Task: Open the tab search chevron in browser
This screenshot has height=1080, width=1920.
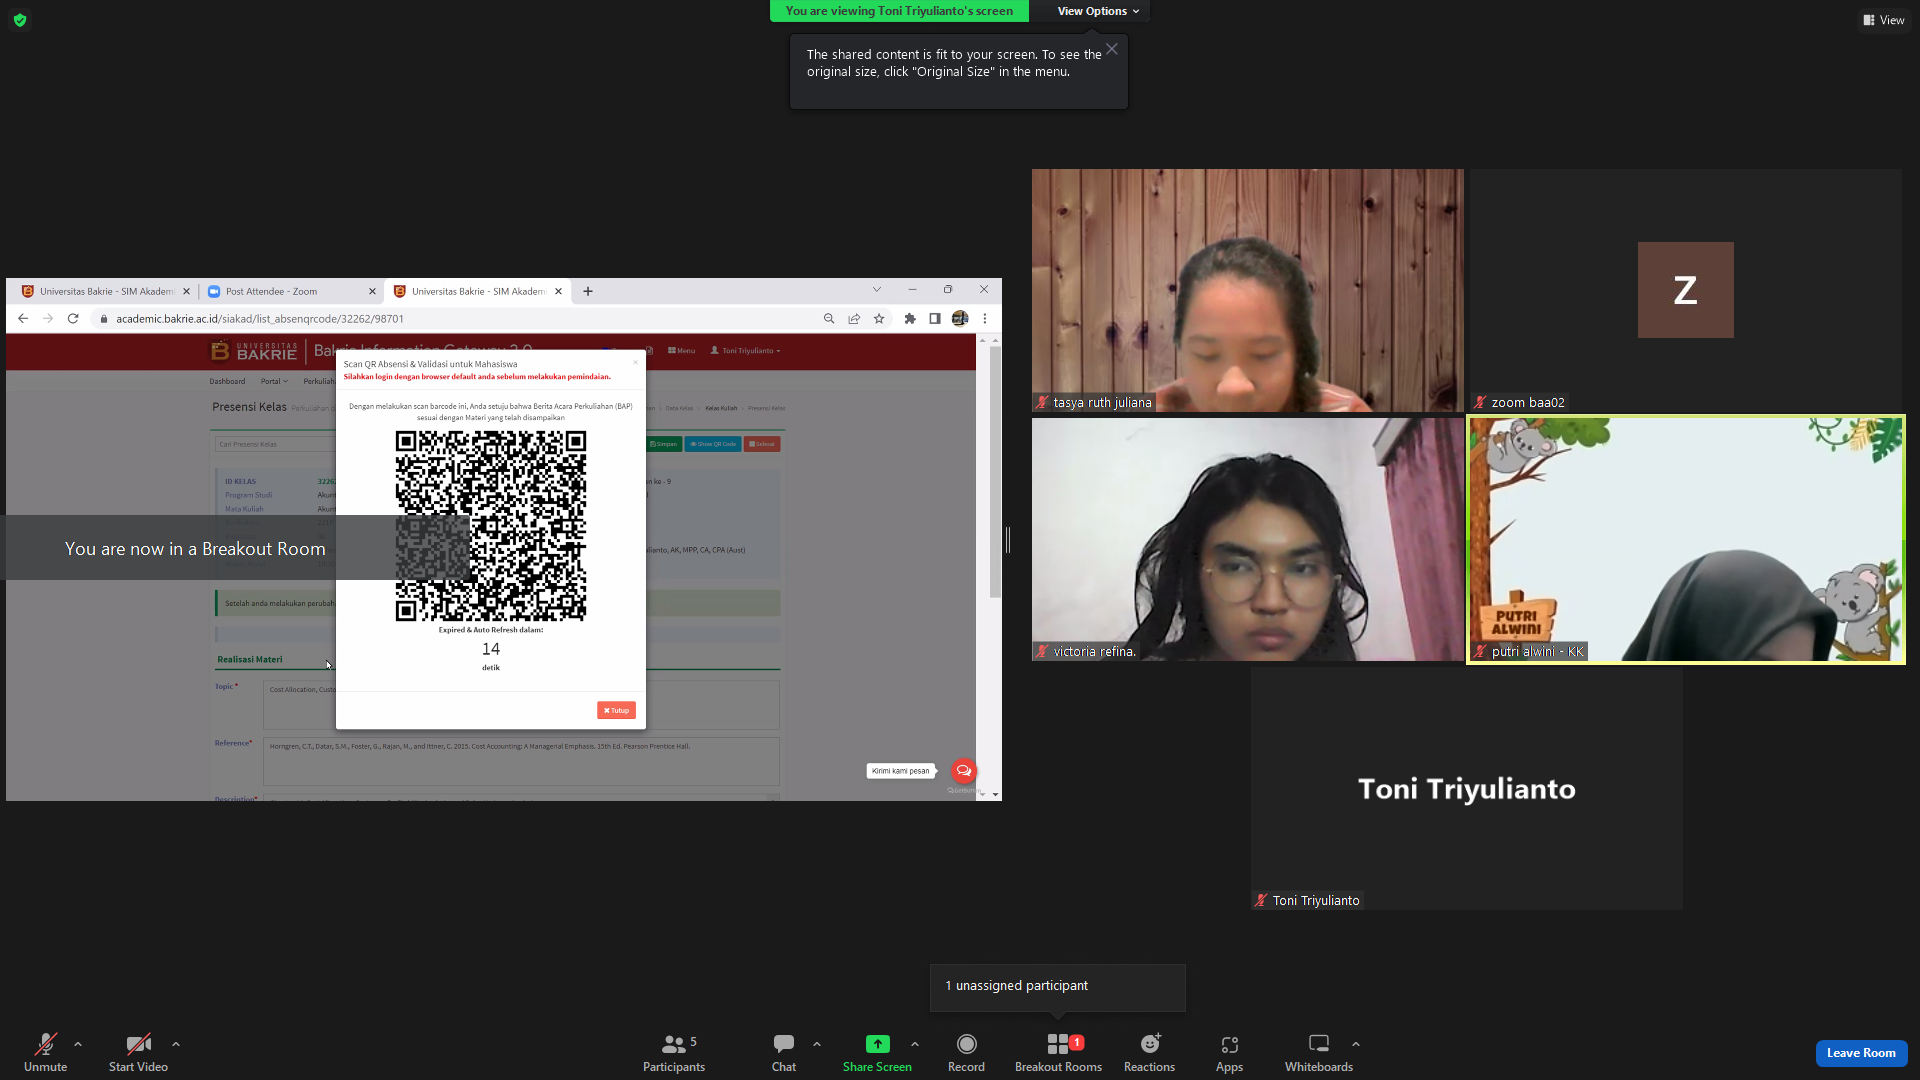Action: coord(877,290)
